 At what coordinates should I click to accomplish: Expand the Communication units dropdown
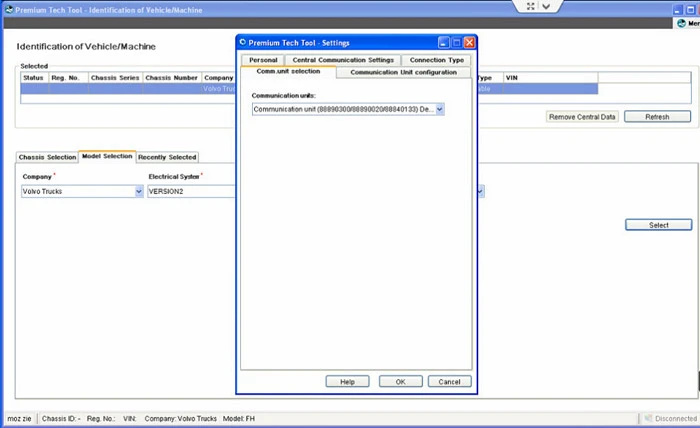[x=440, y=109]
